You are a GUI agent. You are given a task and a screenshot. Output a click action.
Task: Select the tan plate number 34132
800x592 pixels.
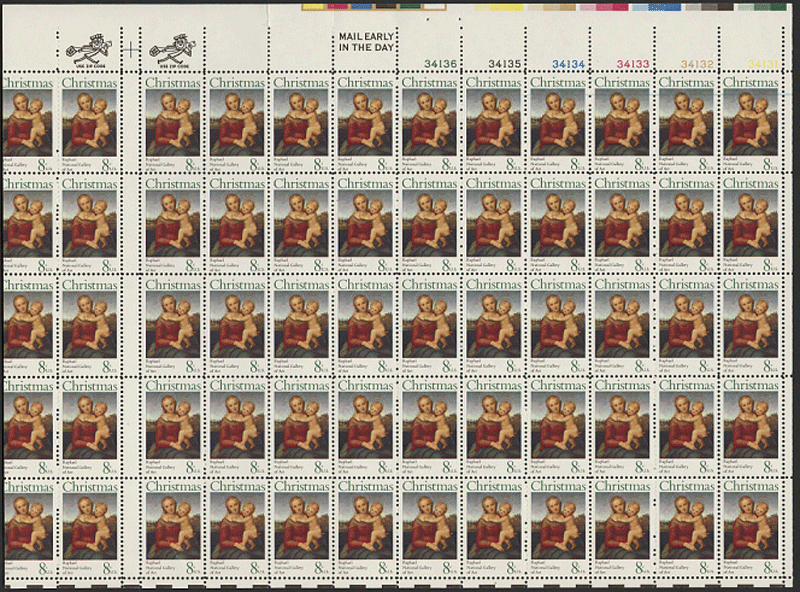point(697,64)
